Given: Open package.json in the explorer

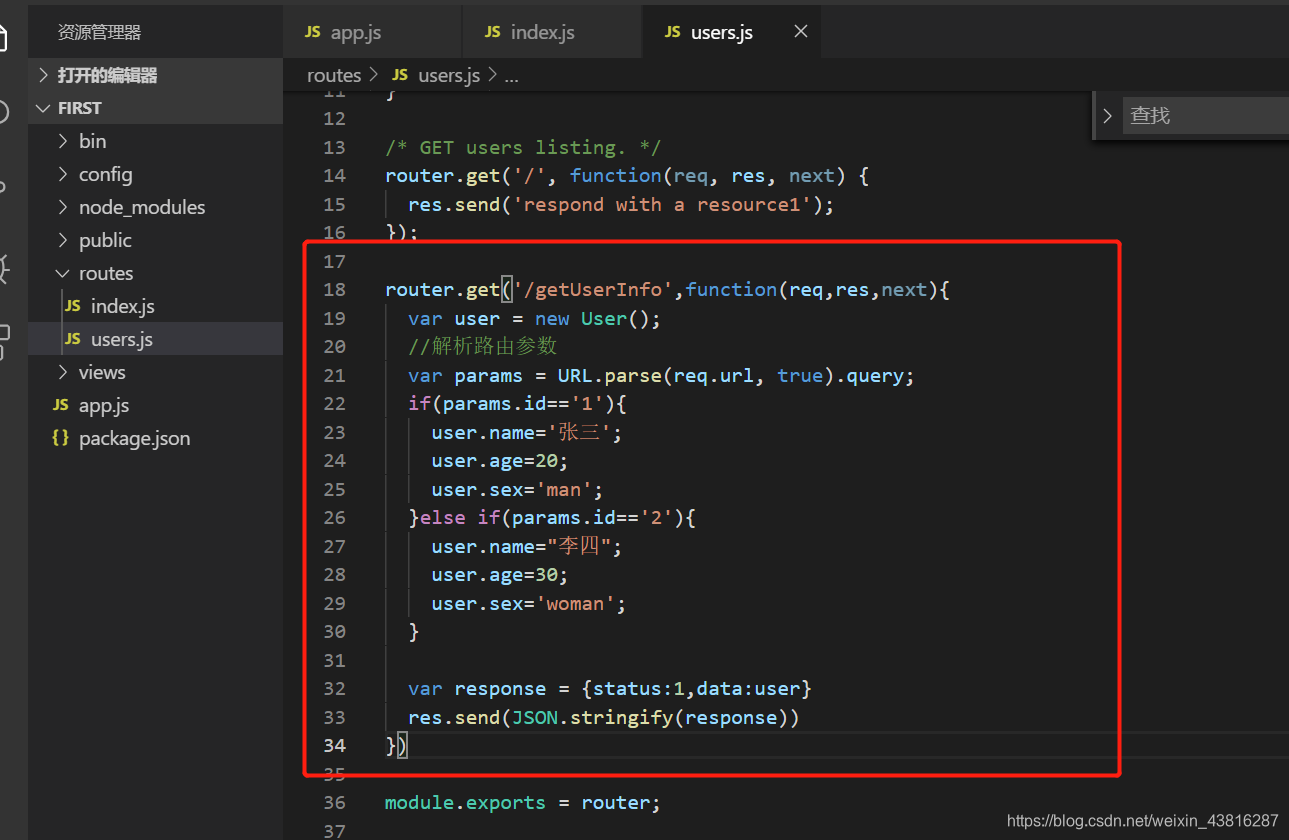Looking at the screenshot, I should coord(155,438).
